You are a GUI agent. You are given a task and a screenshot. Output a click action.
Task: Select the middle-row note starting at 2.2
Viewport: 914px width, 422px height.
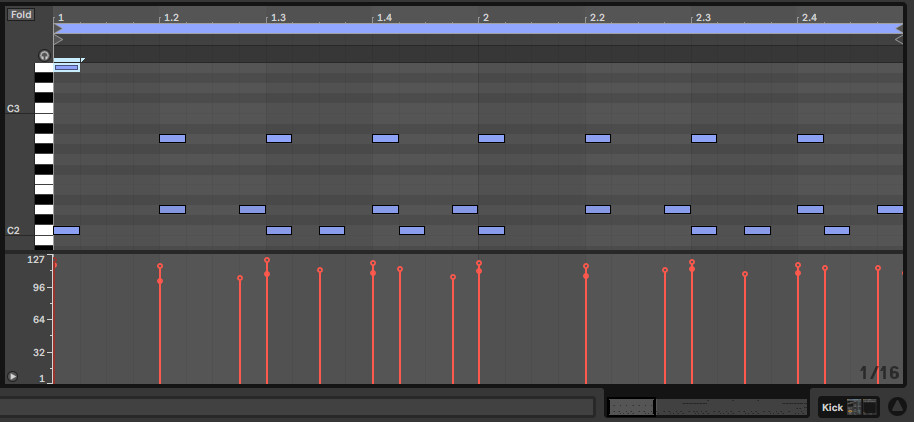(x=598, y=209)
